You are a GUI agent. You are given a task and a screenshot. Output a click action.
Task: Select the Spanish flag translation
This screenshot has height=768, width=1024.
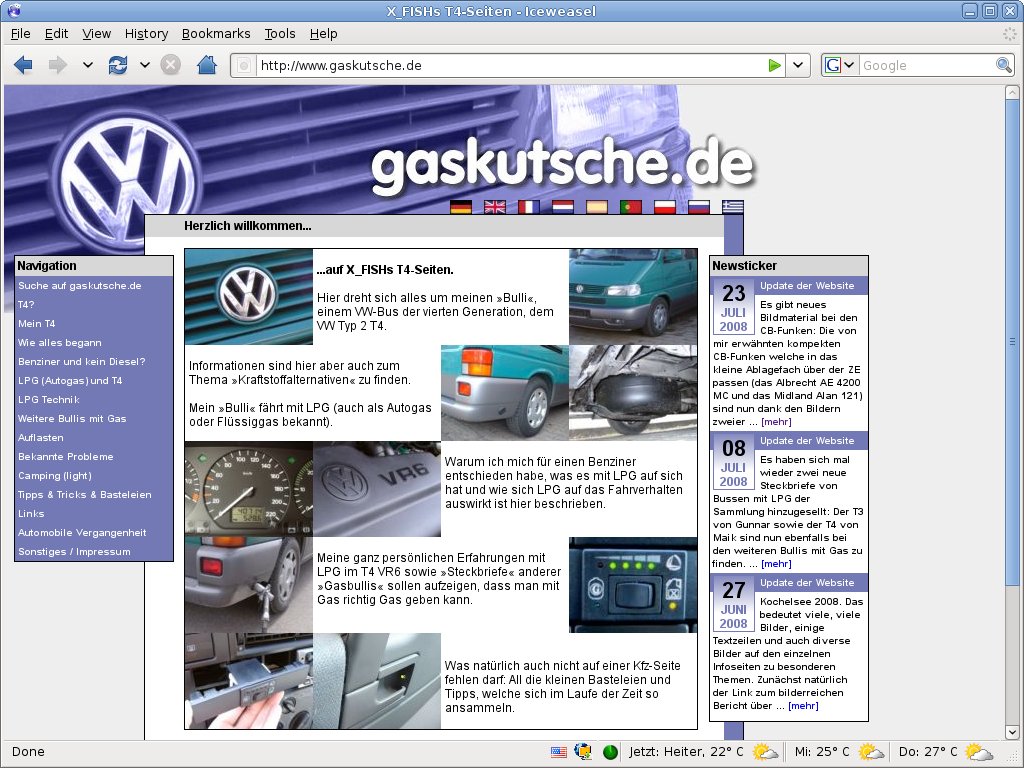coord(597,207)
